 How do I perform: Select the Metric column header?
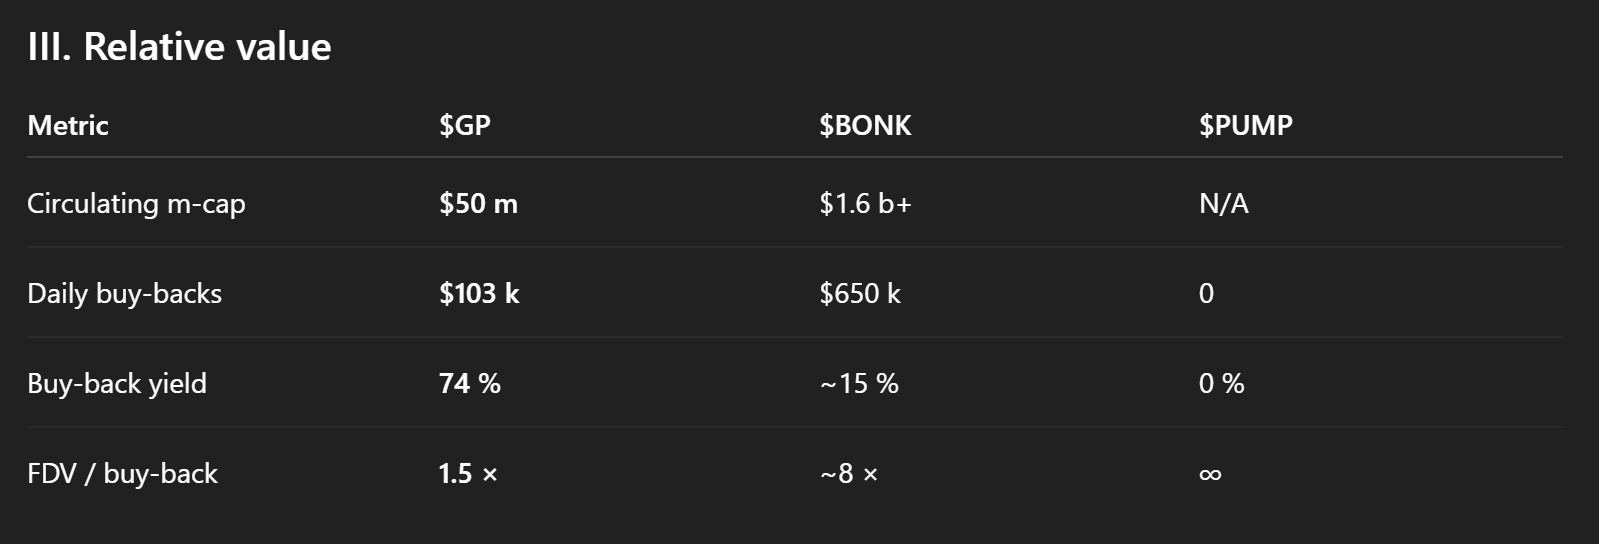click(68, 125)
